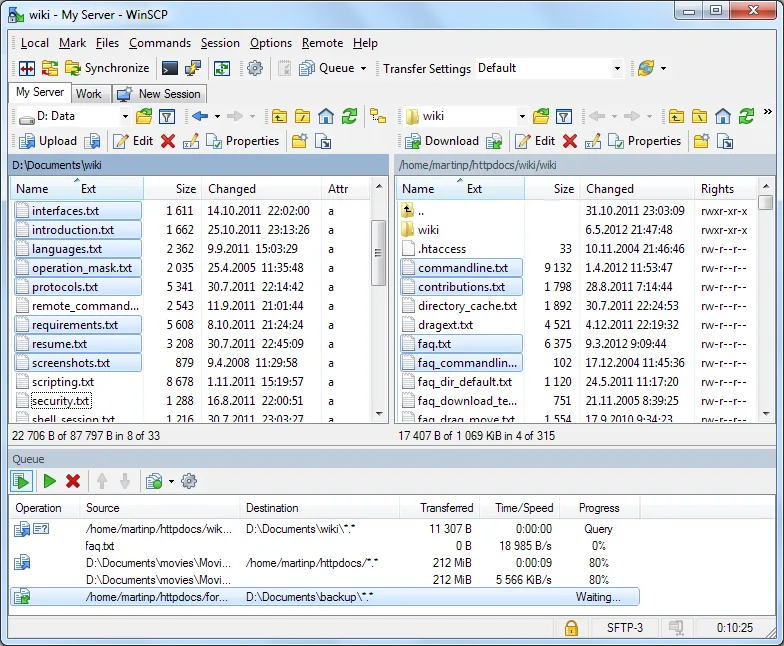Screen dimensions: 784x646
Task: Open the preferences gear icon in main toolbar
Action: [x=255, y=68]
